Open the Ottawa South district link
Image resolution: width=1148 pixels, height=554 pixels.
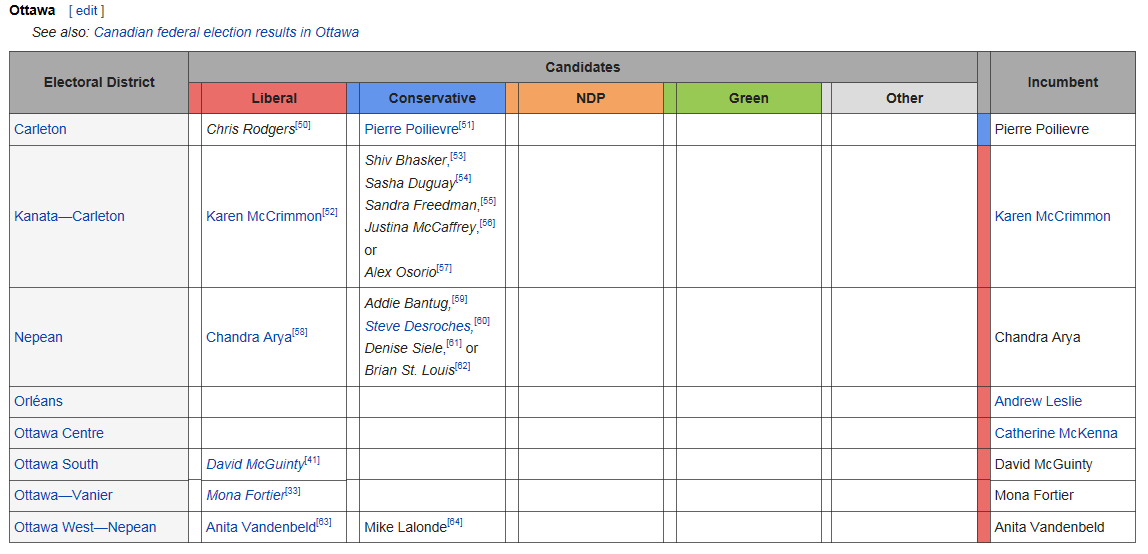pyautogui.click(x=56, y=464)
